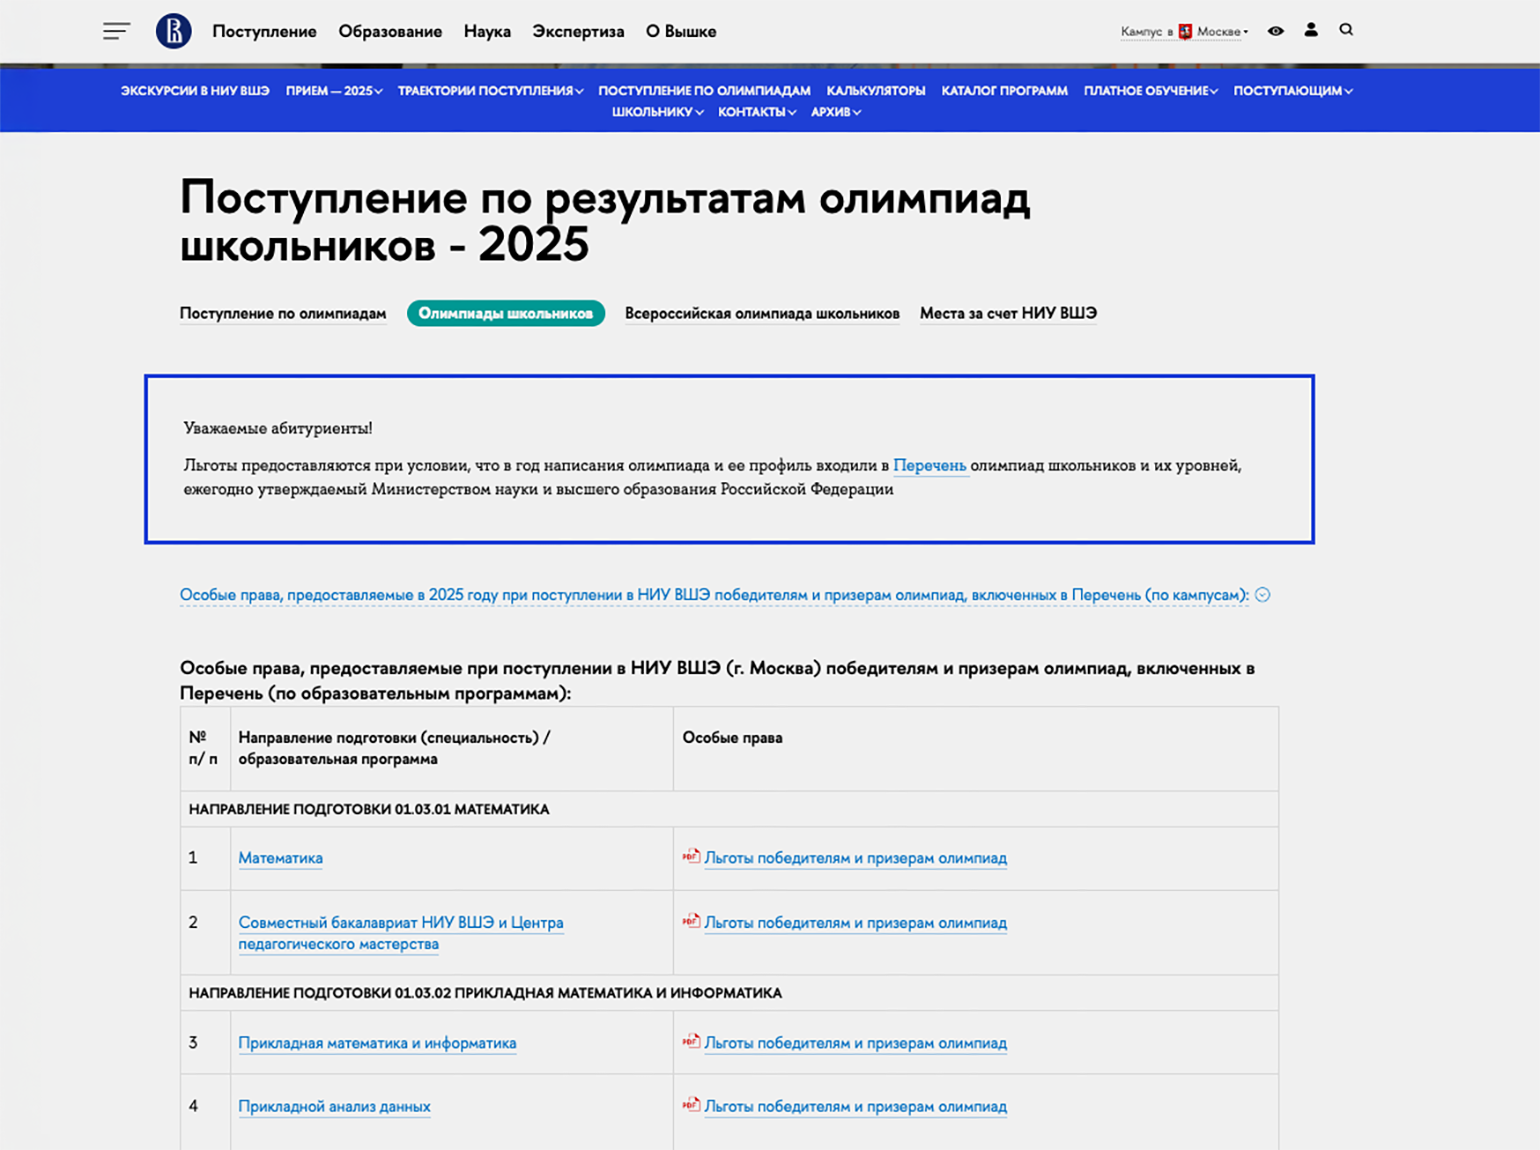Viewport: 1540px width, 1150px height.
Task: Open the Совместный бакалавриат НИУ ВШЭ link
Action: click(400, 923)
